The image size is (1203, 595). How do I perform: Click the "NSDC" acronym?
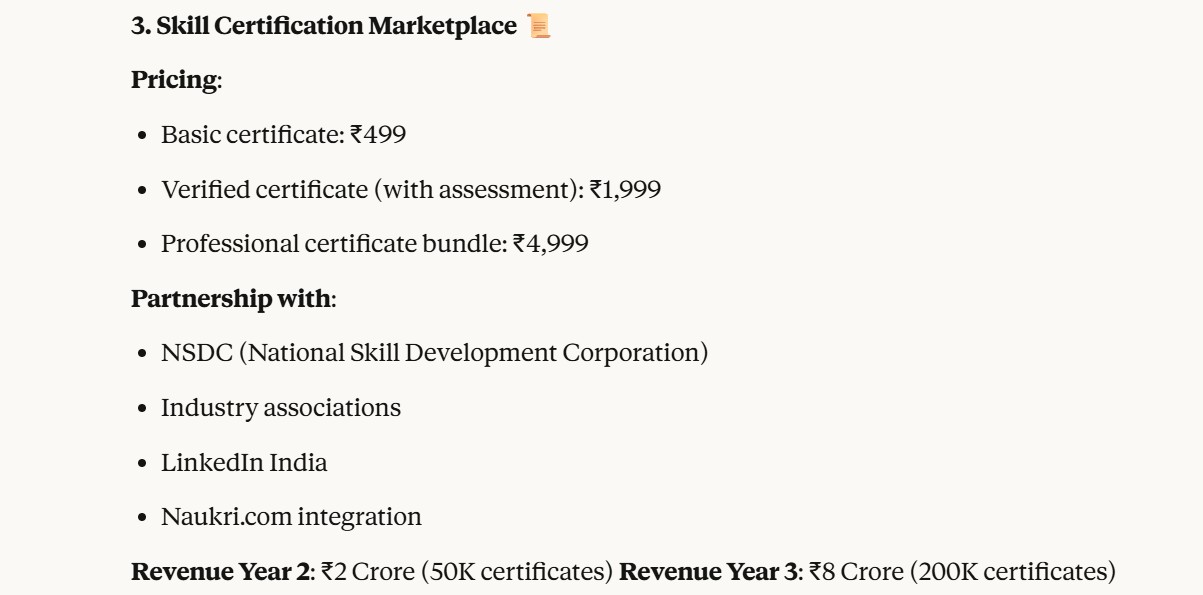tap(196, 353)
